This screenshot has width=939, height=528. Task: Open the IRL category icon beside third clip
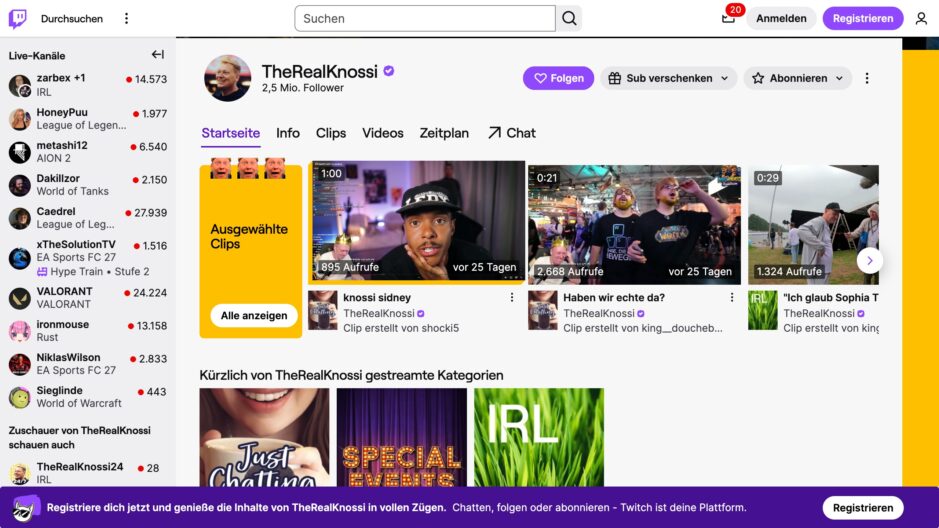tap(762, 311)
